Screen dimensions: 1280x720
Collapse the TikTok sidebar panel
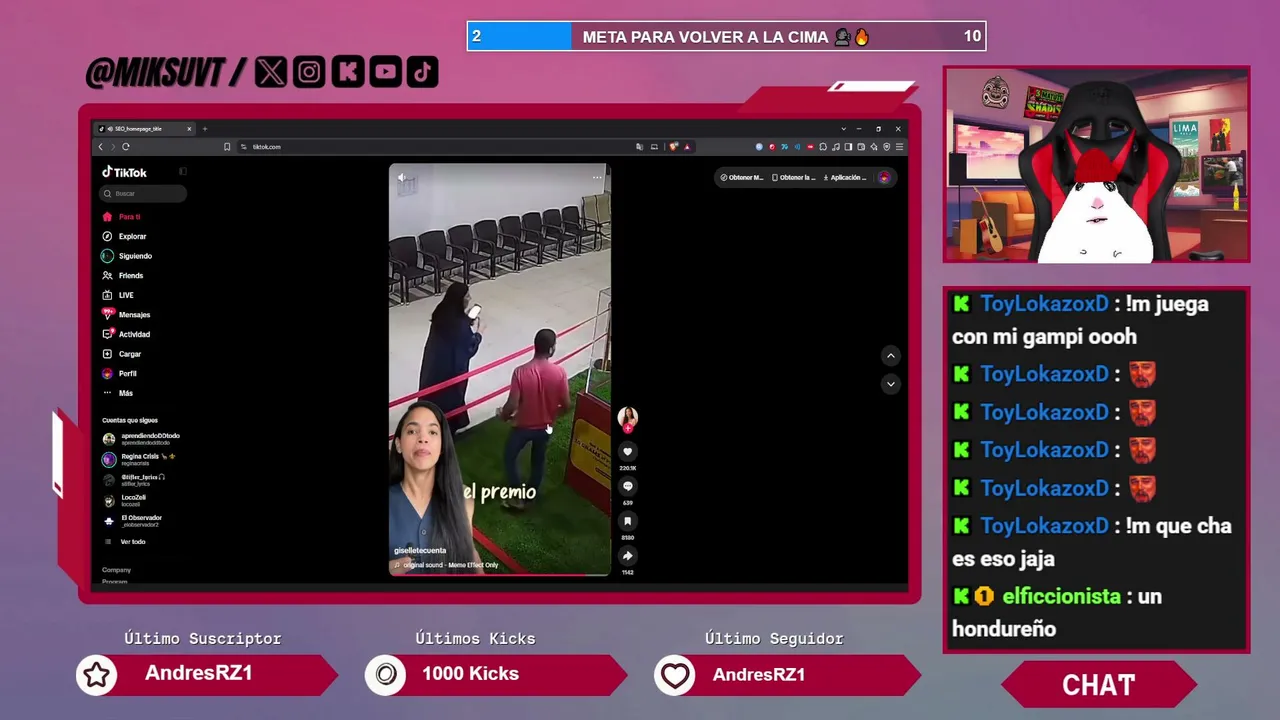(183, 172)
